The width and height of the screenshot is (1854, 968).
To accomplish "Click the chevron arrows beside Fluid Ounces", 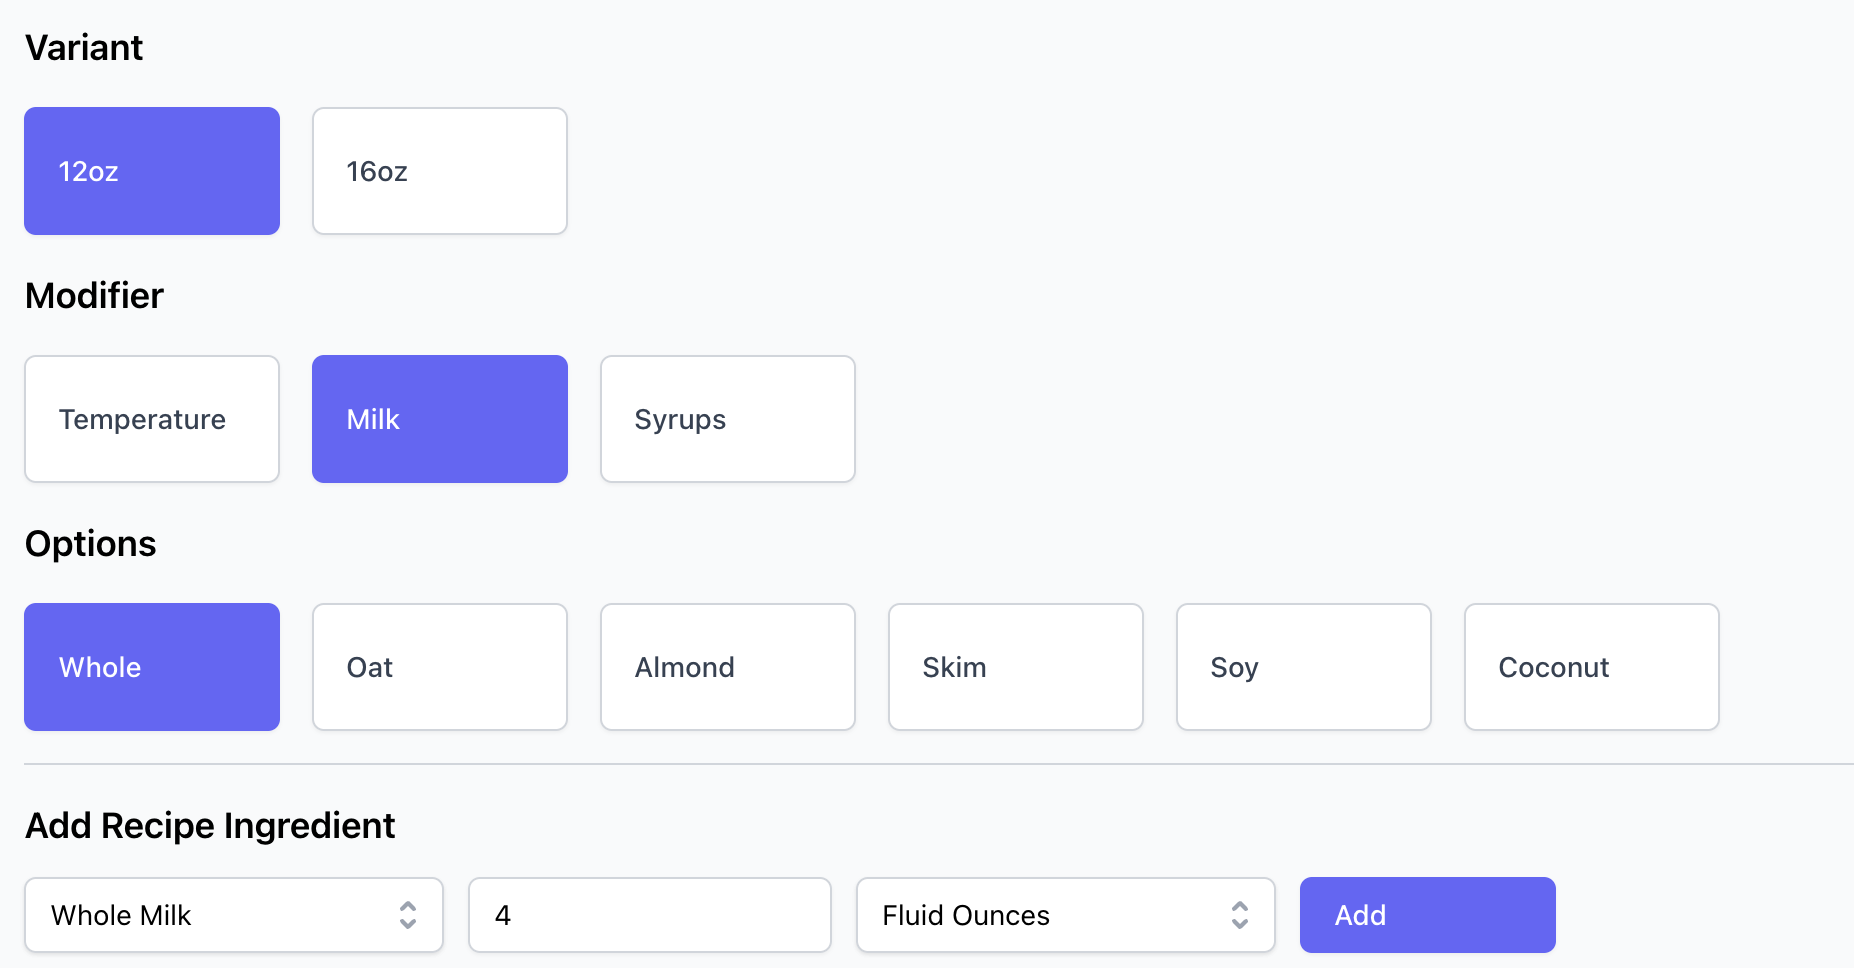I will click(x=1240, y=915).
